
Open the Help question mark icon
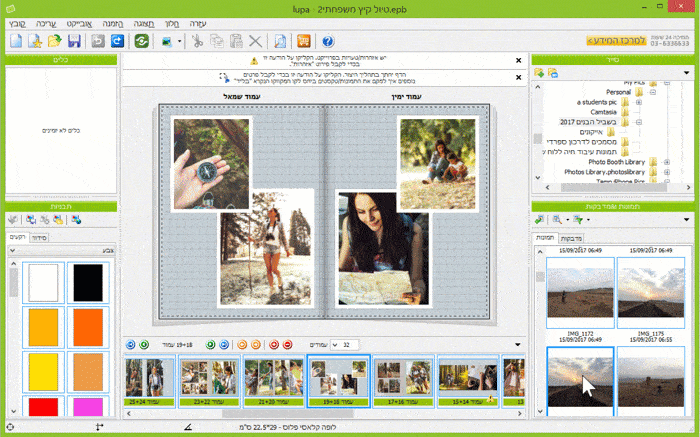329,41
